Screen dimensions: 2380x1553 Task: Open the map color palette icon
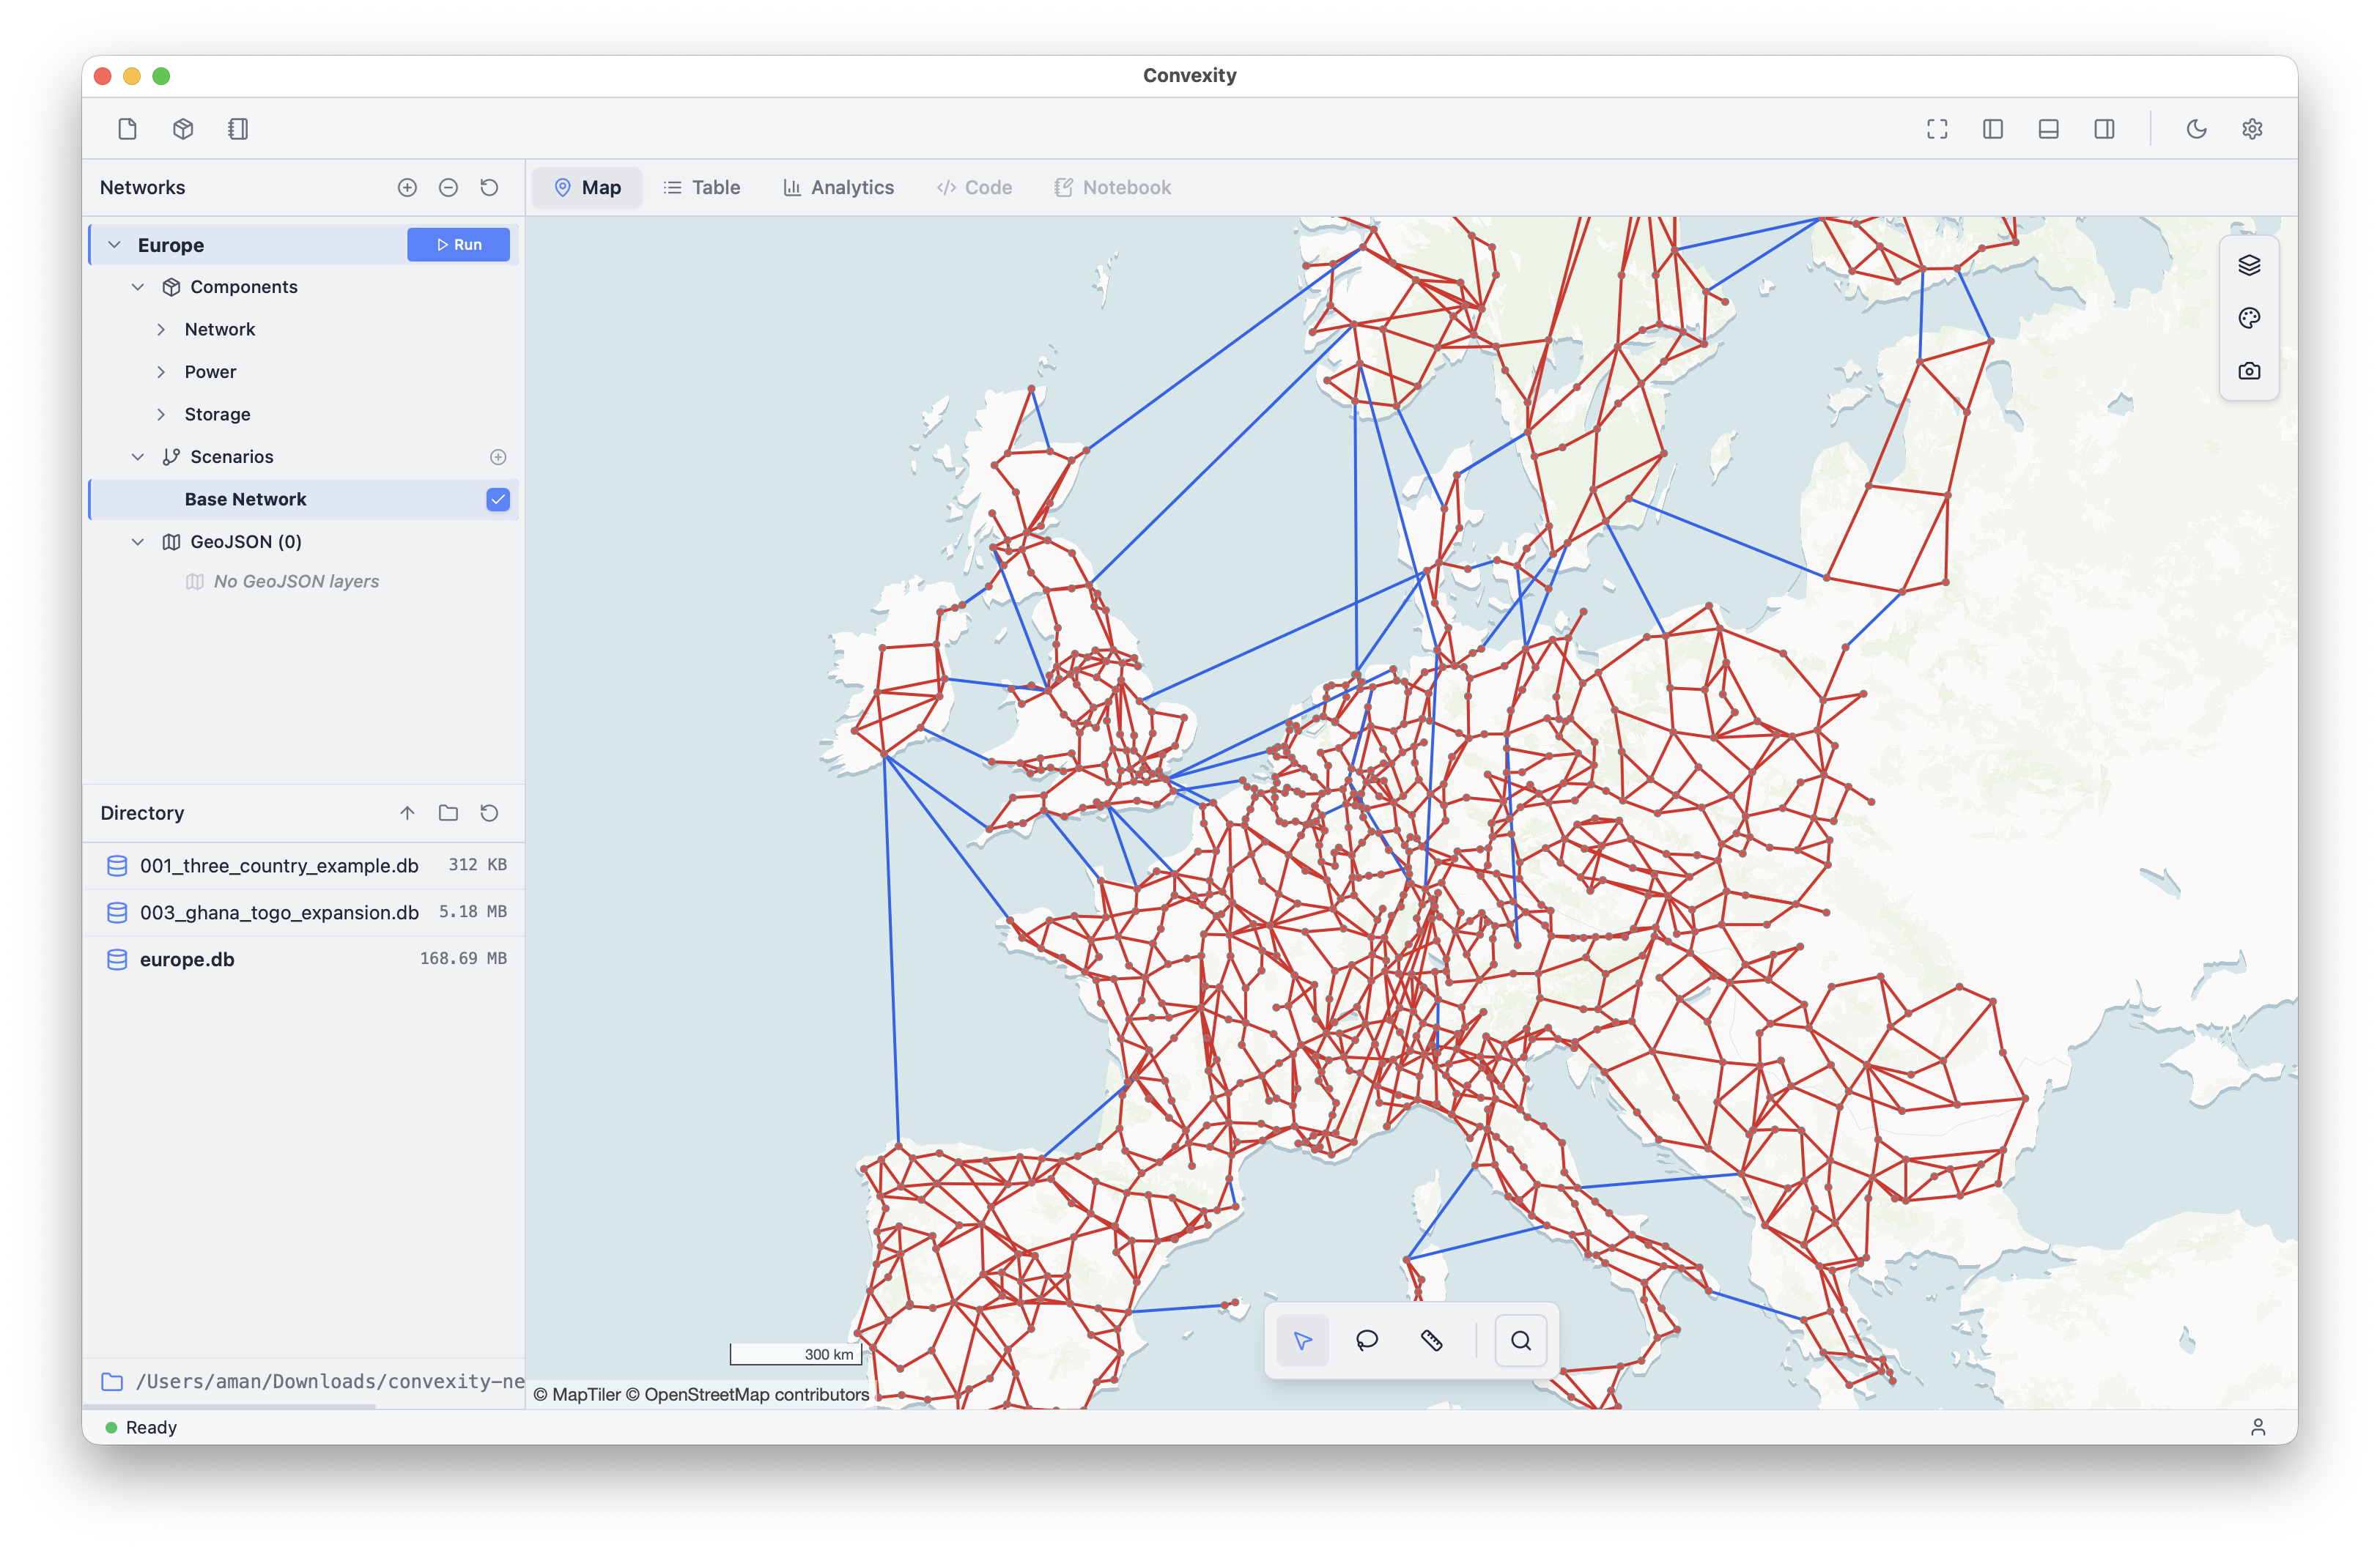[2249, 318]
